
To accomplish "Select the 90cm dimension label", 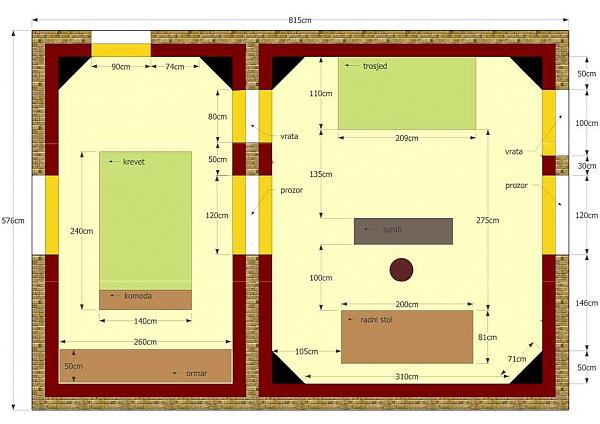I will coord(121,67).
